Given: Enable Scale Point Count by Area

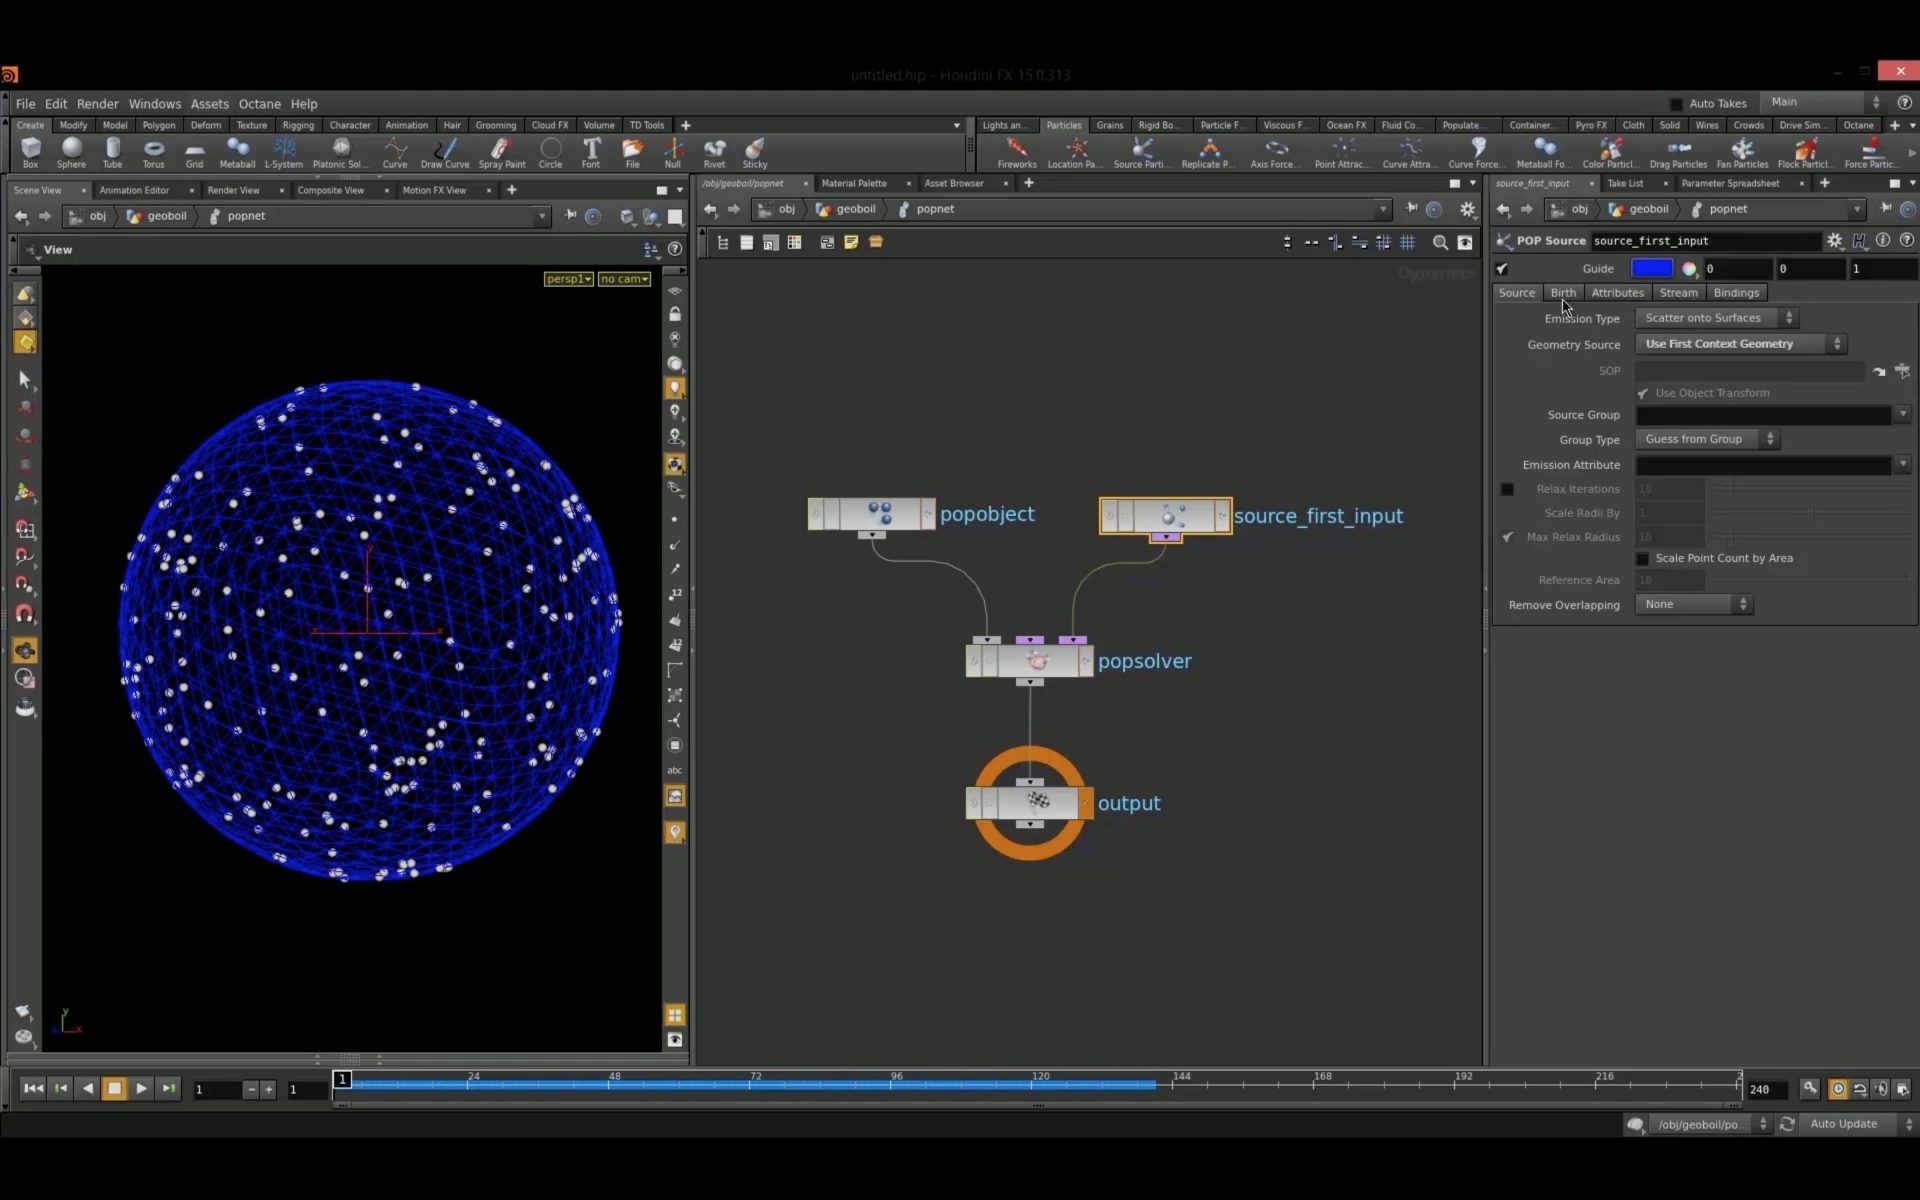Looking at the screenshot, I should point(1645,557).
